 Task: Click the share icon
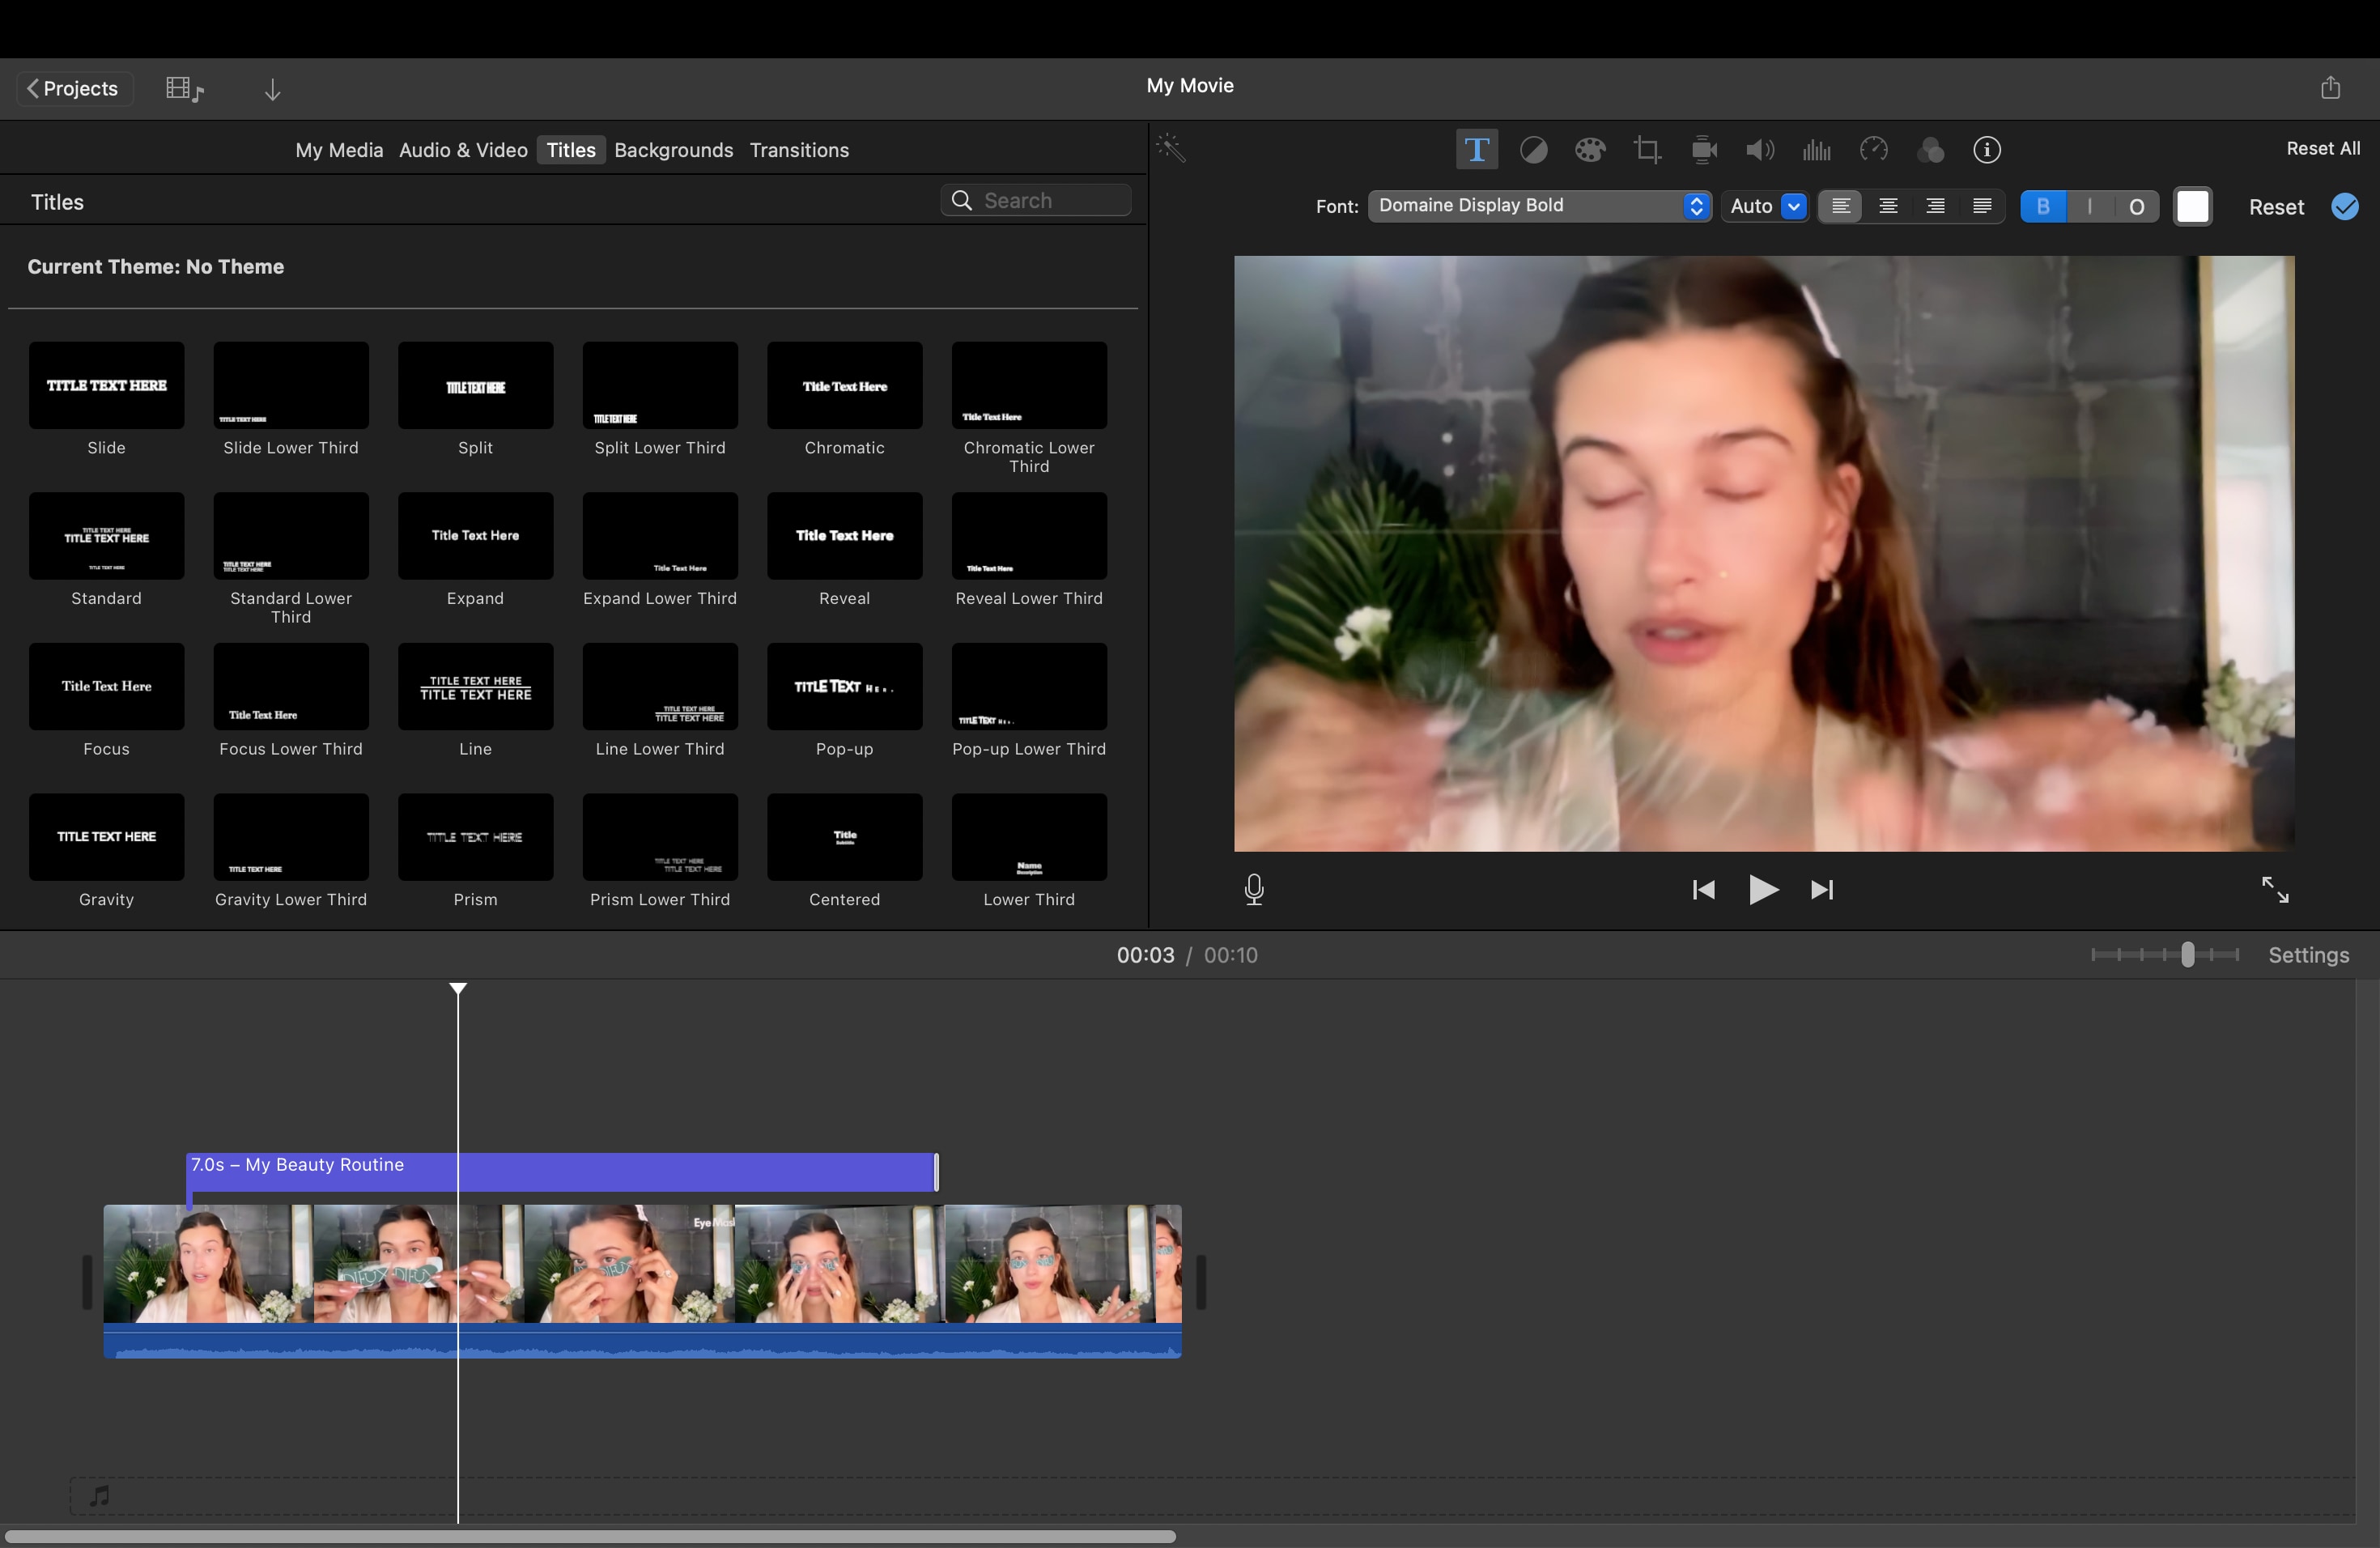point(2330,87)
